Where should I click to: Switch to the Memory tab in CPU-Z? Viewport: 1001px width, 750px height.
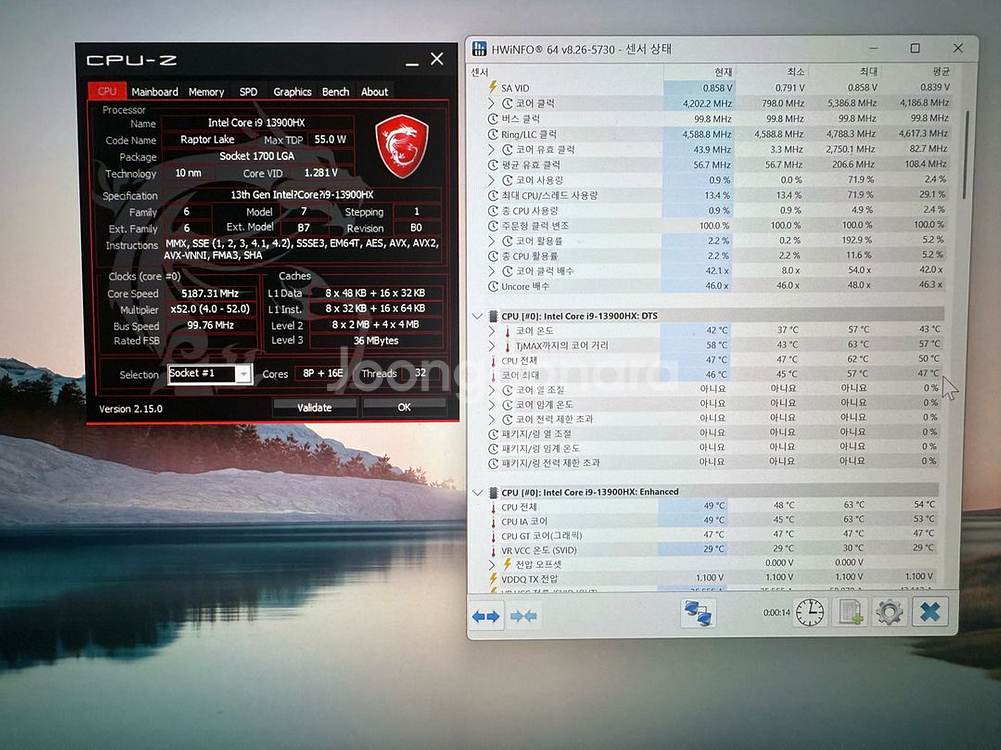click(206, 92)
